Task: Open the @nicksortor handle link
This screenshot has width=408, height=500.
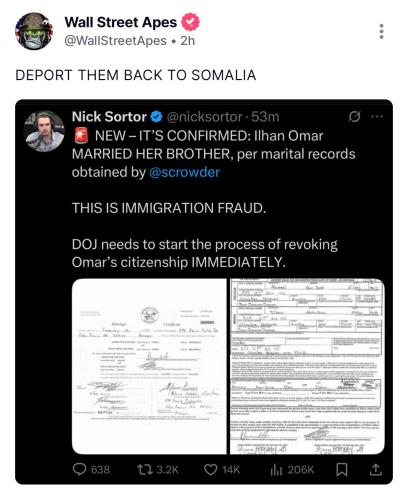Action: tap(204, 117)
